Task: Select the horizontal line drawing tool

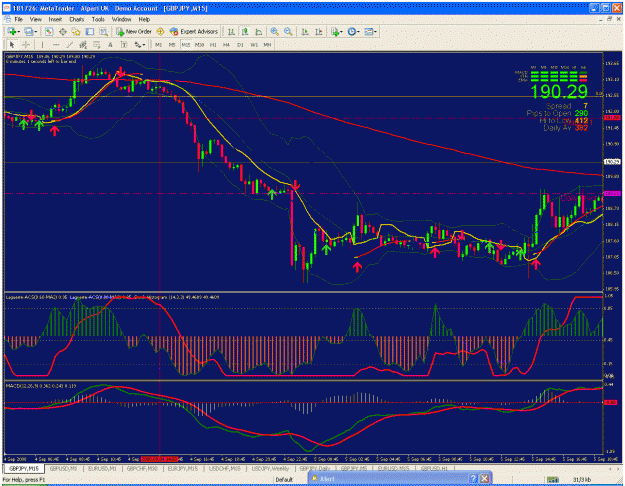Action: pos(56,45)
